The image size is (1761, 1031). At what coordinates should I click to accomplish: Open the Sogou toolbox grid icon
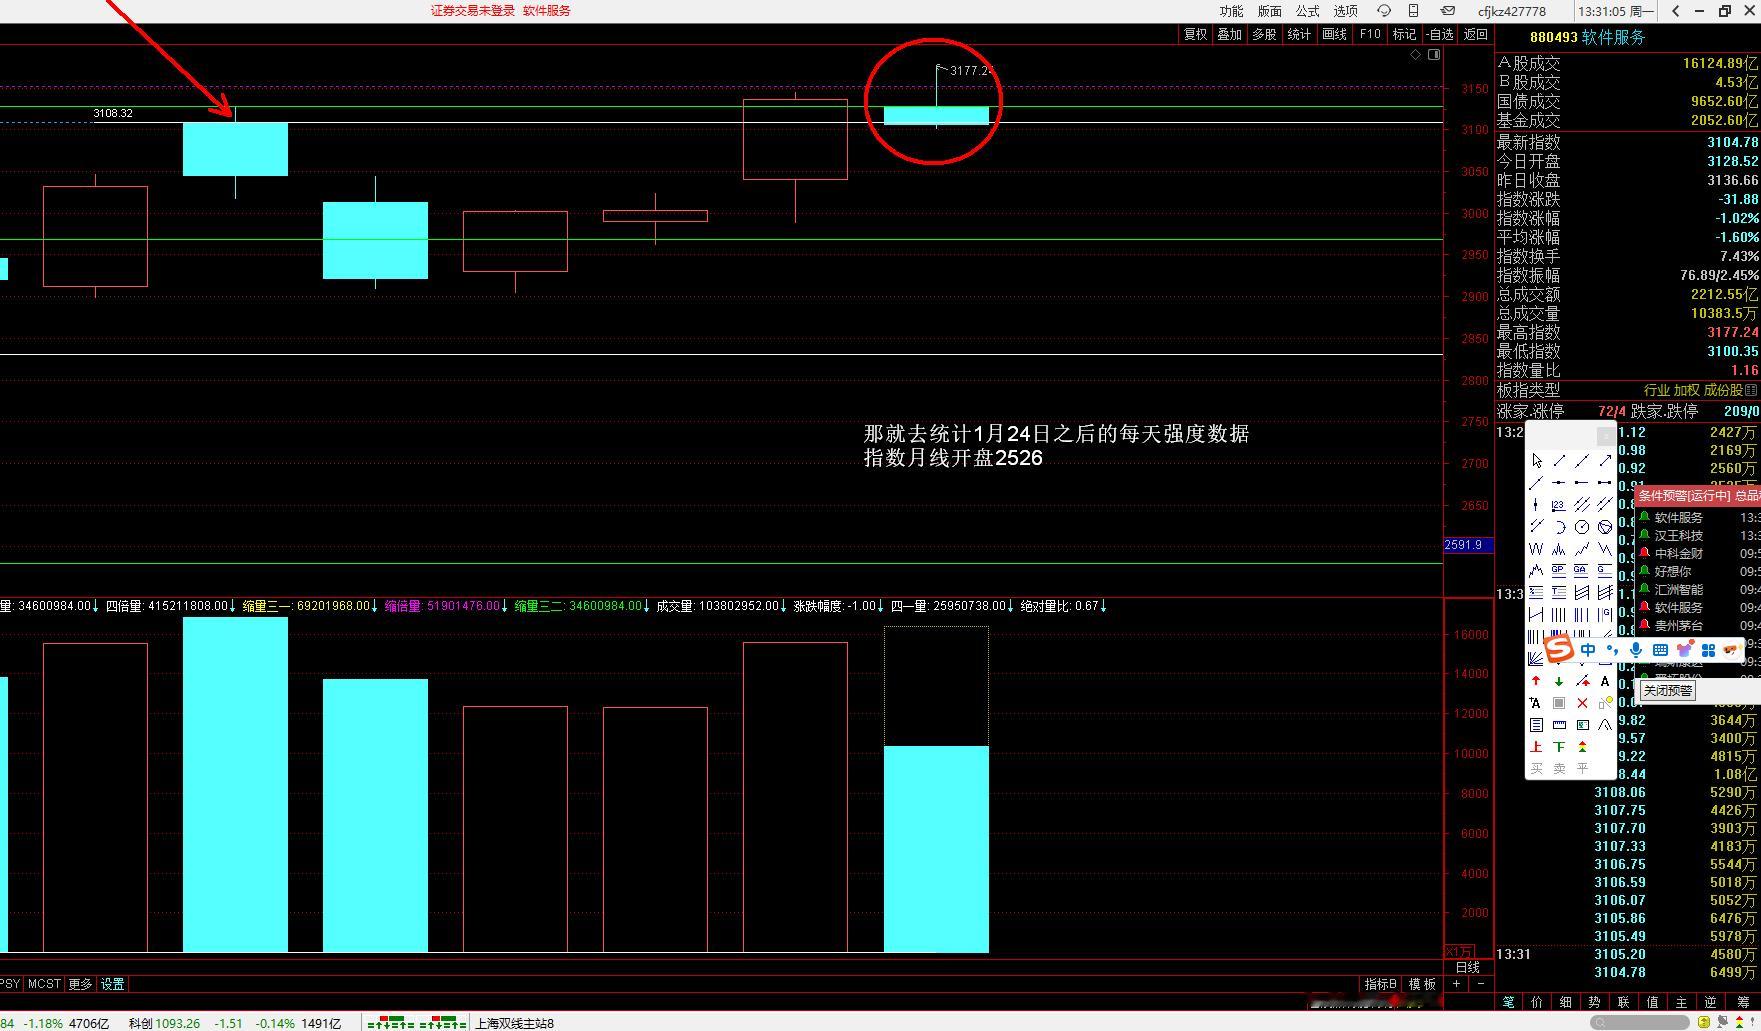click(1708, 650)
